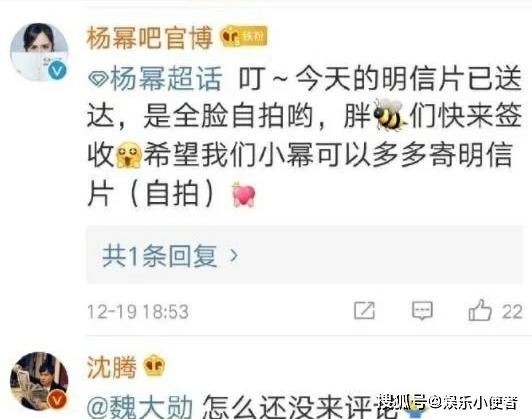The width and height of the screenshot is (532, 419).
Task: Open the comment bubble icon
Action: (422, 310)
